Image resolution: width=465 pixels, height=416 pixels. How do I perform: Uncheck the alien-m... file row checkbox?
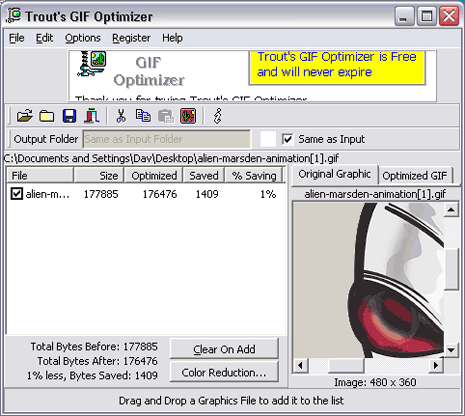tap(17, 194)
